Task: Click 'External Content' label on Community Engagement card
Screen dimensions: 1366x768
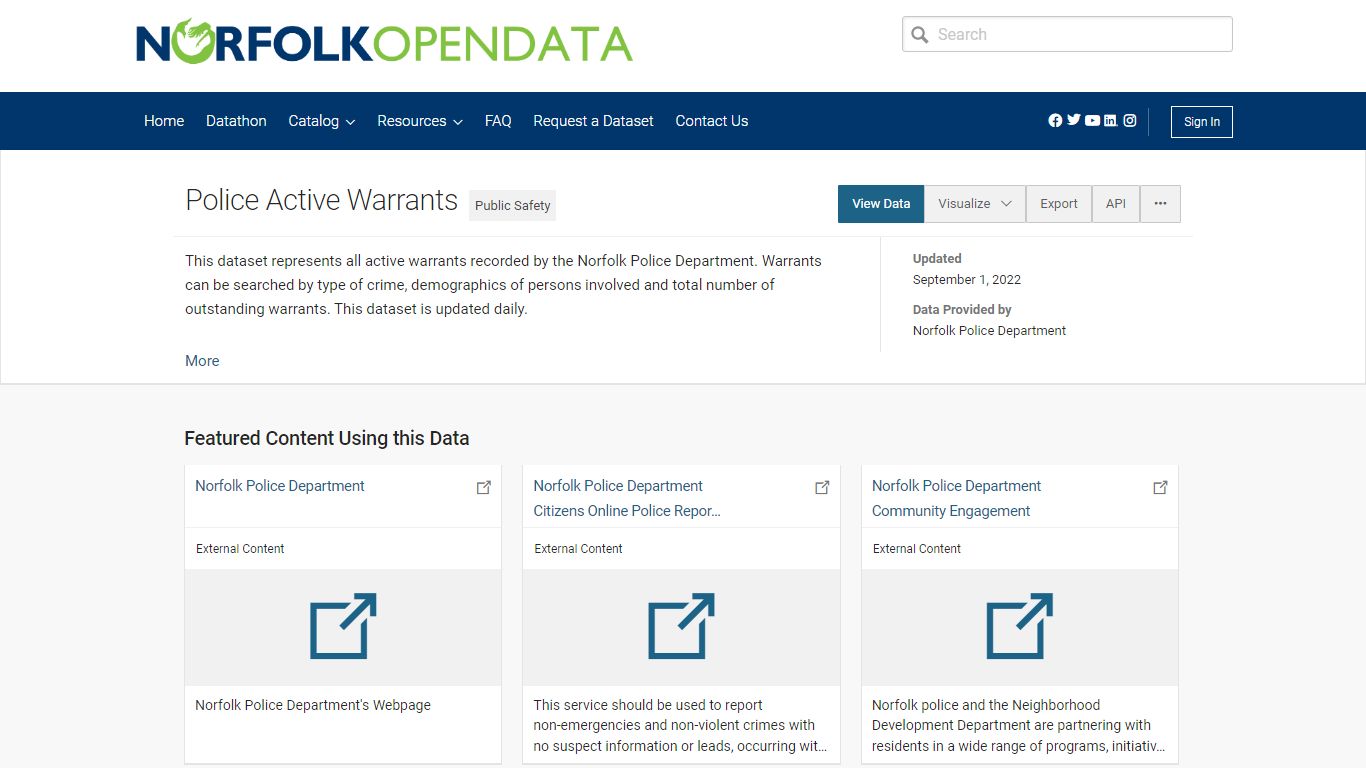Action: coord(917,549)
